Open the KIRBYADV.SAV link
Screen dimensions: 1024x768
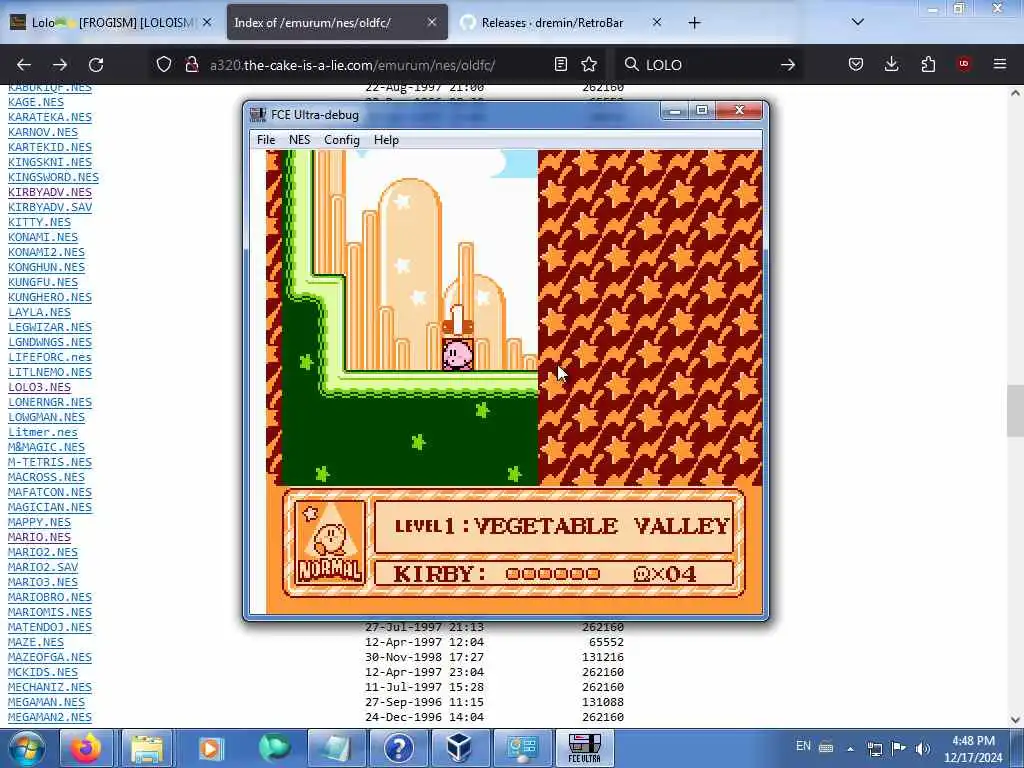click(x=50, y=207)
